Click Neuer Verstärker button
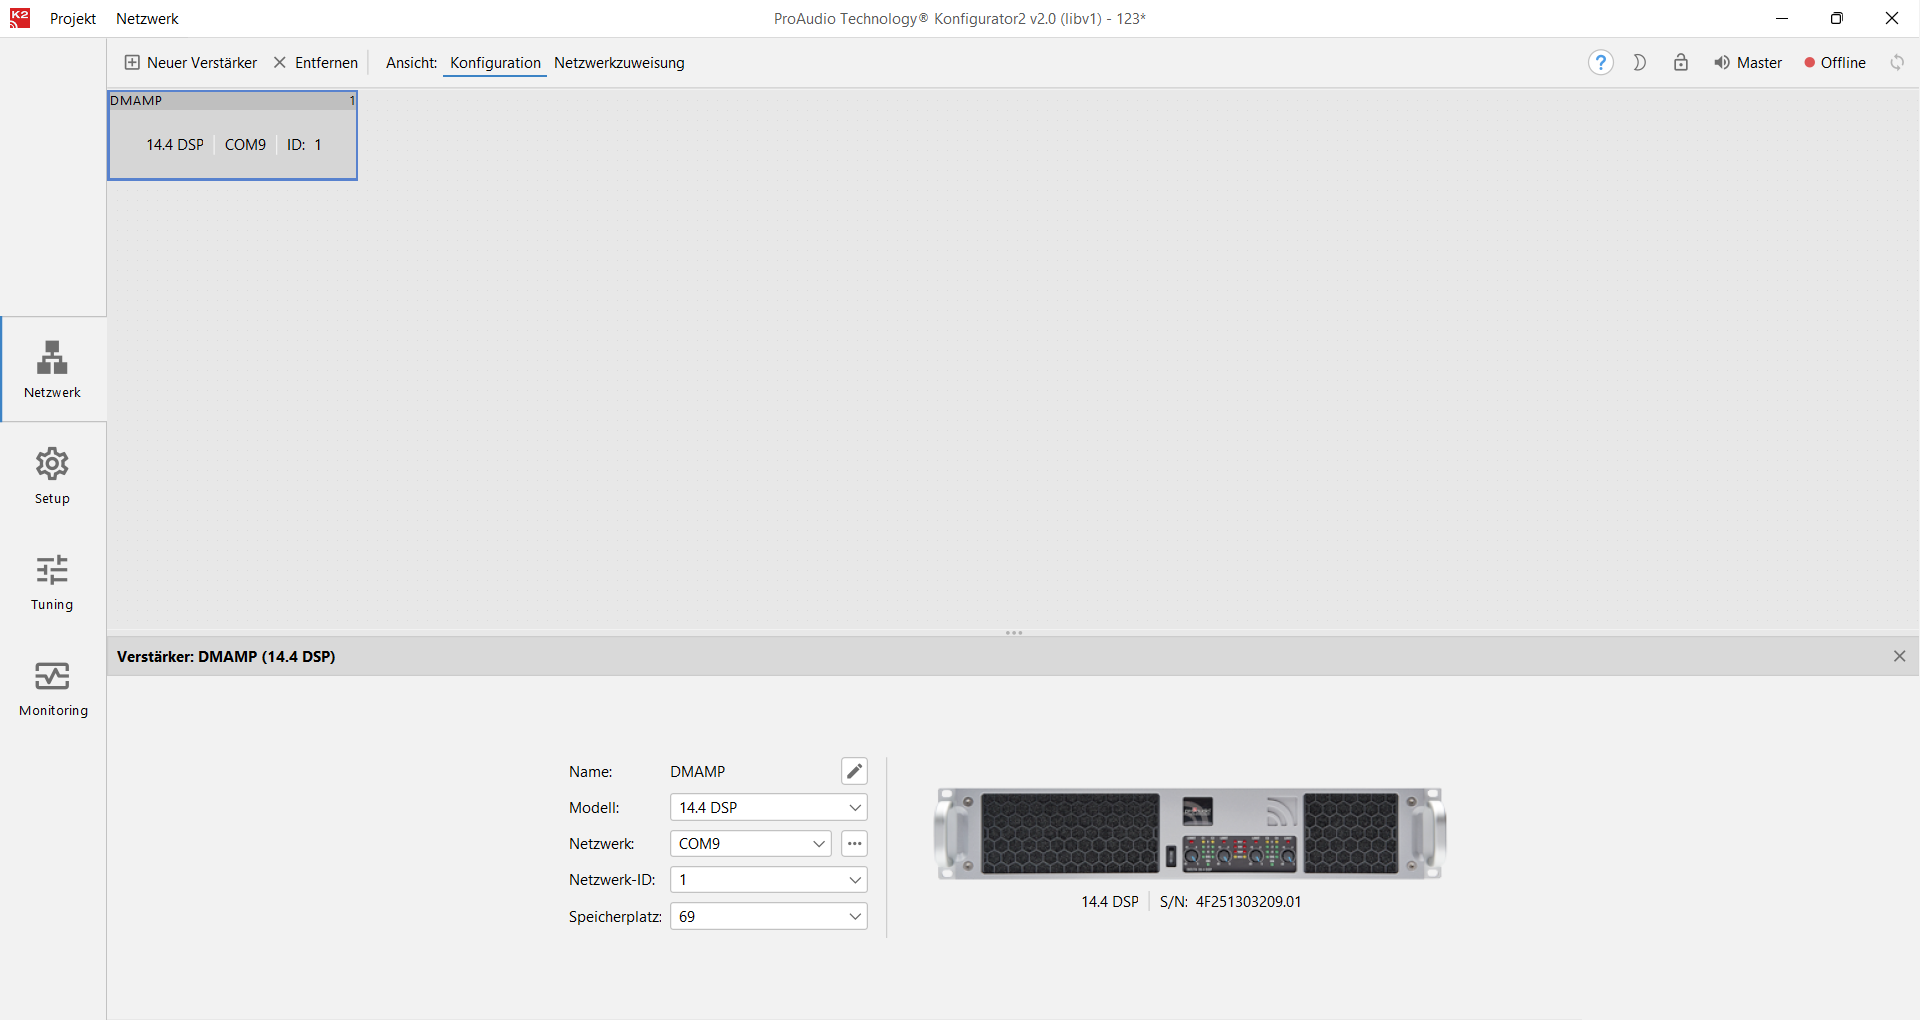The image size is (1920, 1020). [191, 63]
